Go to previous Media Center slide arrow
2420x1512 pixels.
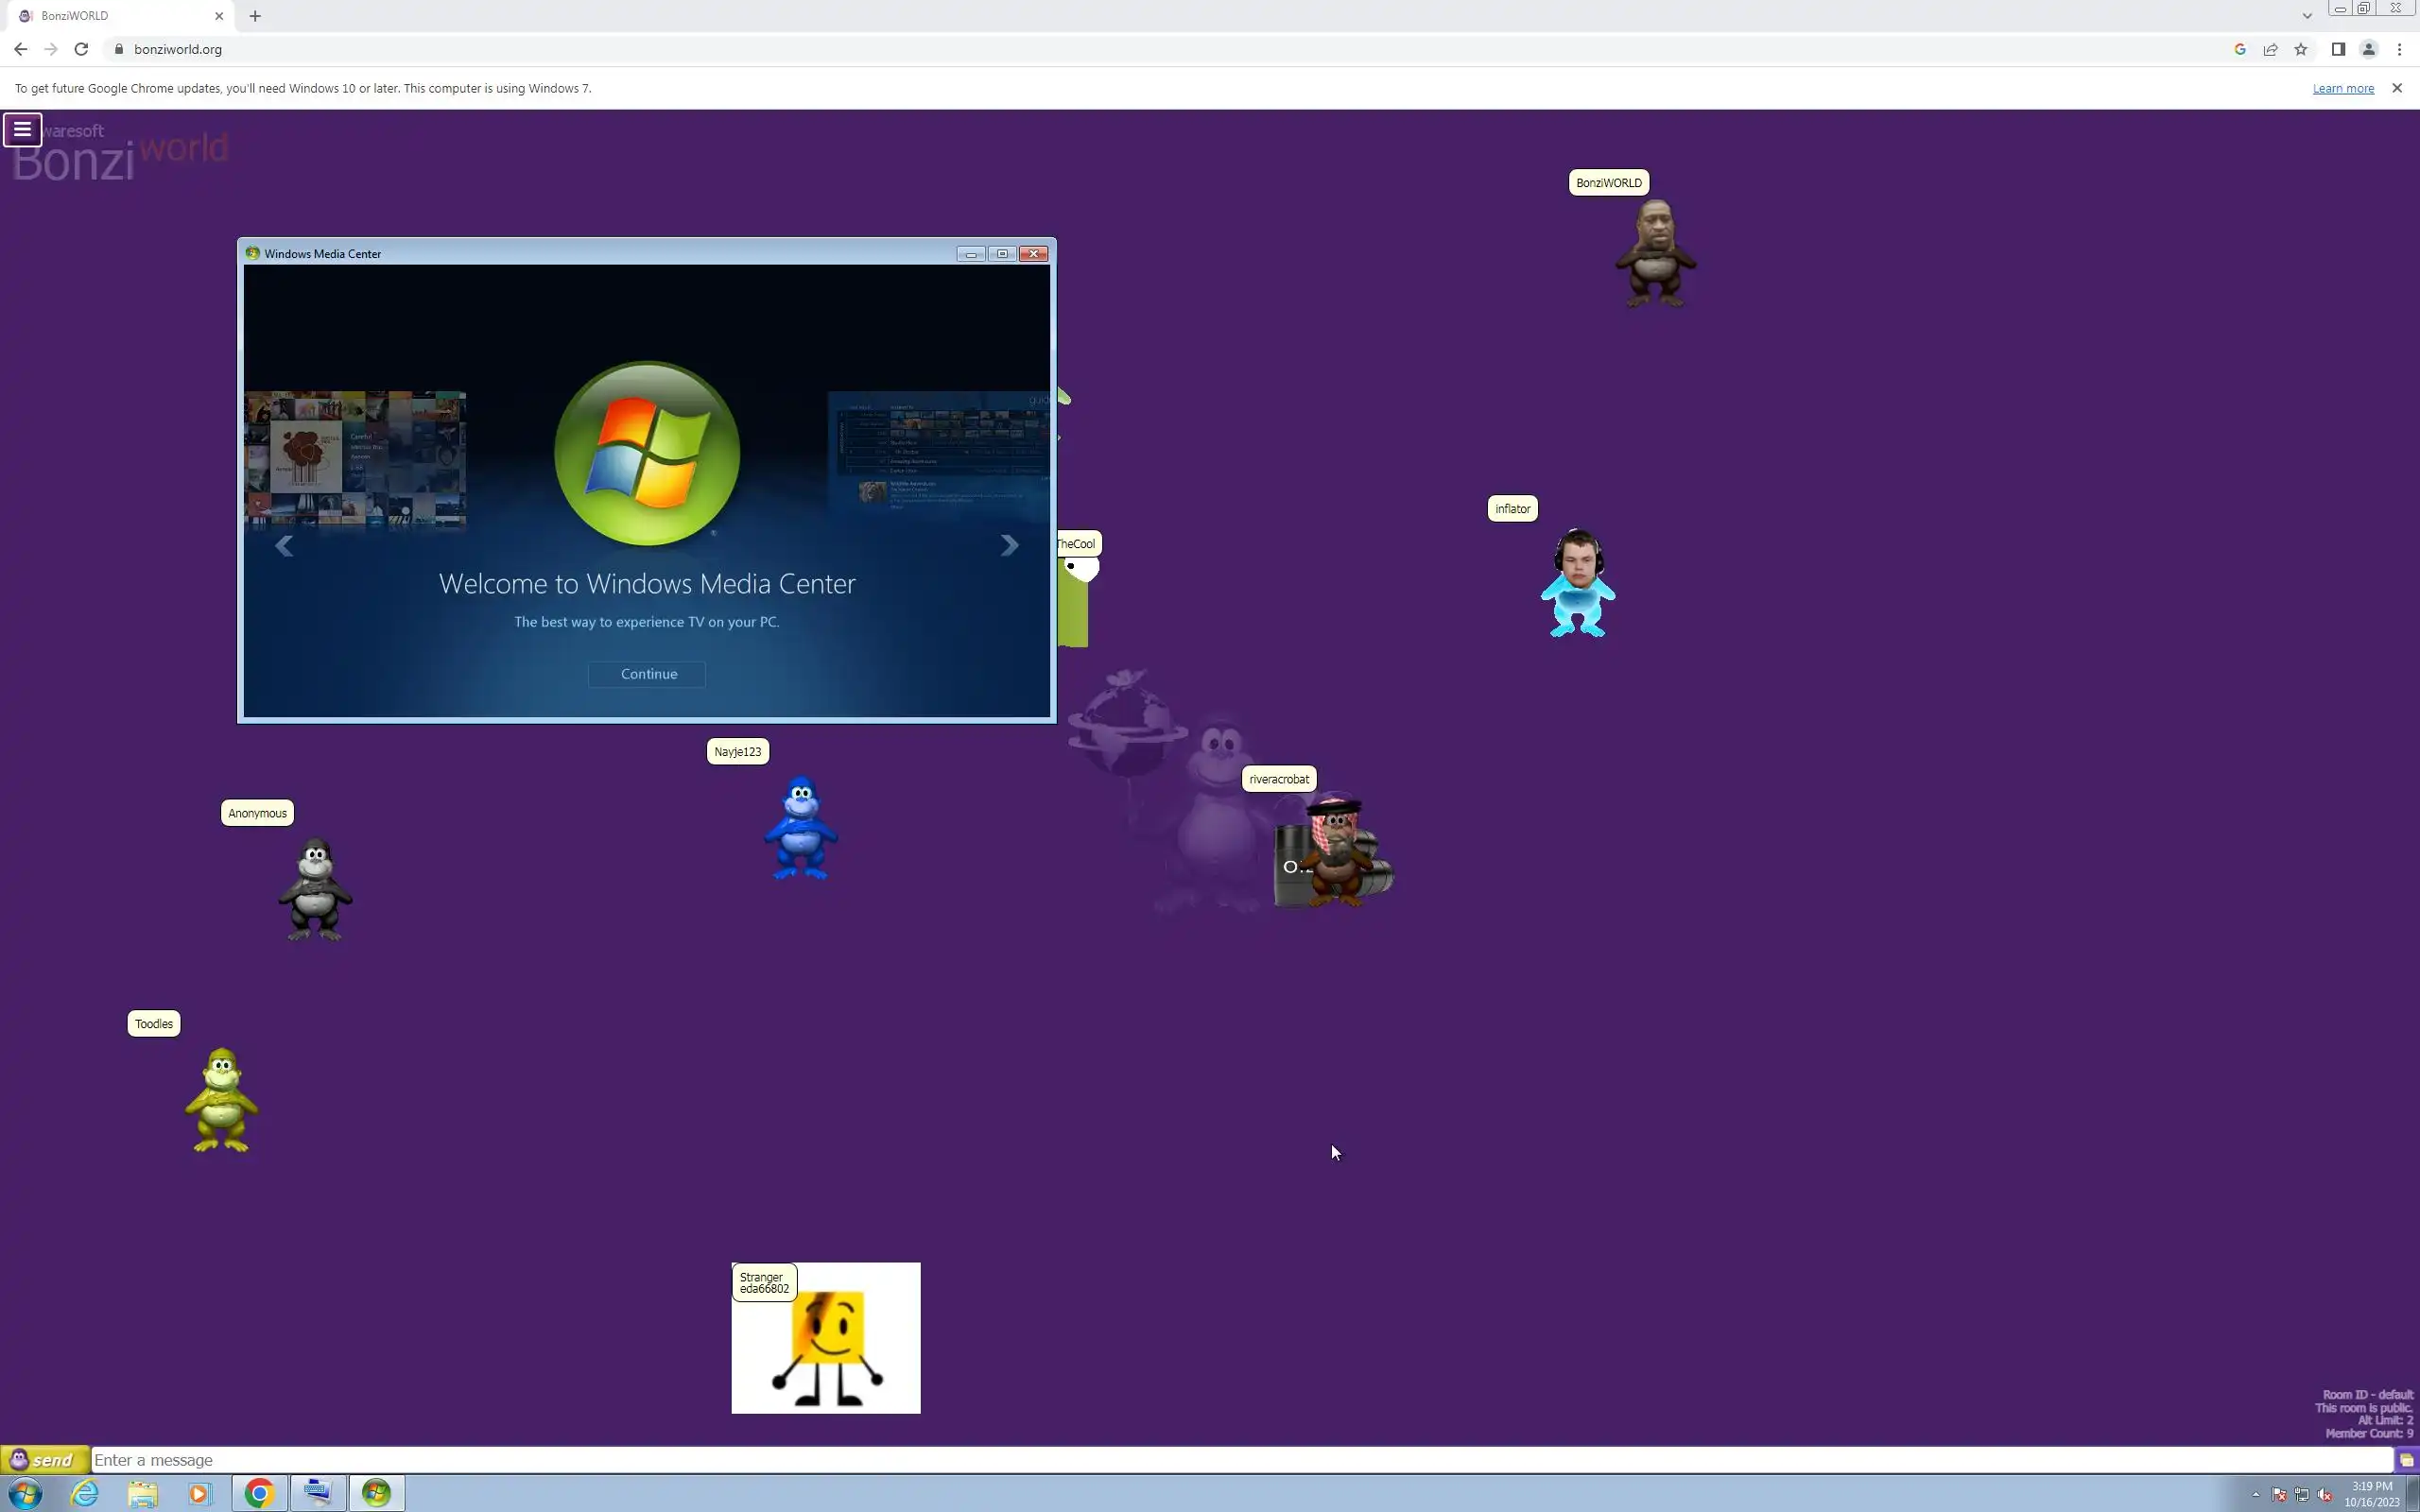coord(284,545)
